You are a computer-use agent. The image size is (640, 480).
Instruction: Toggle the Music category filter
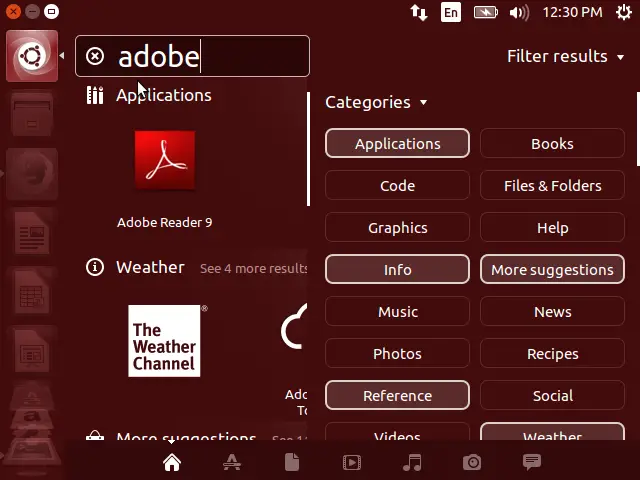pos(398,311)
